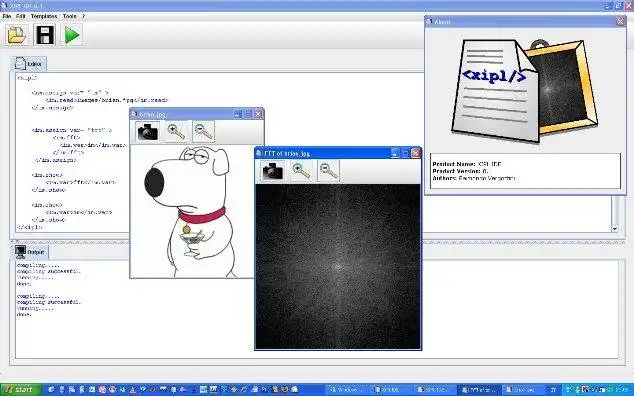Open the Edit menu
The width and height of the screenshot is (634, 396).
[21, 16]
